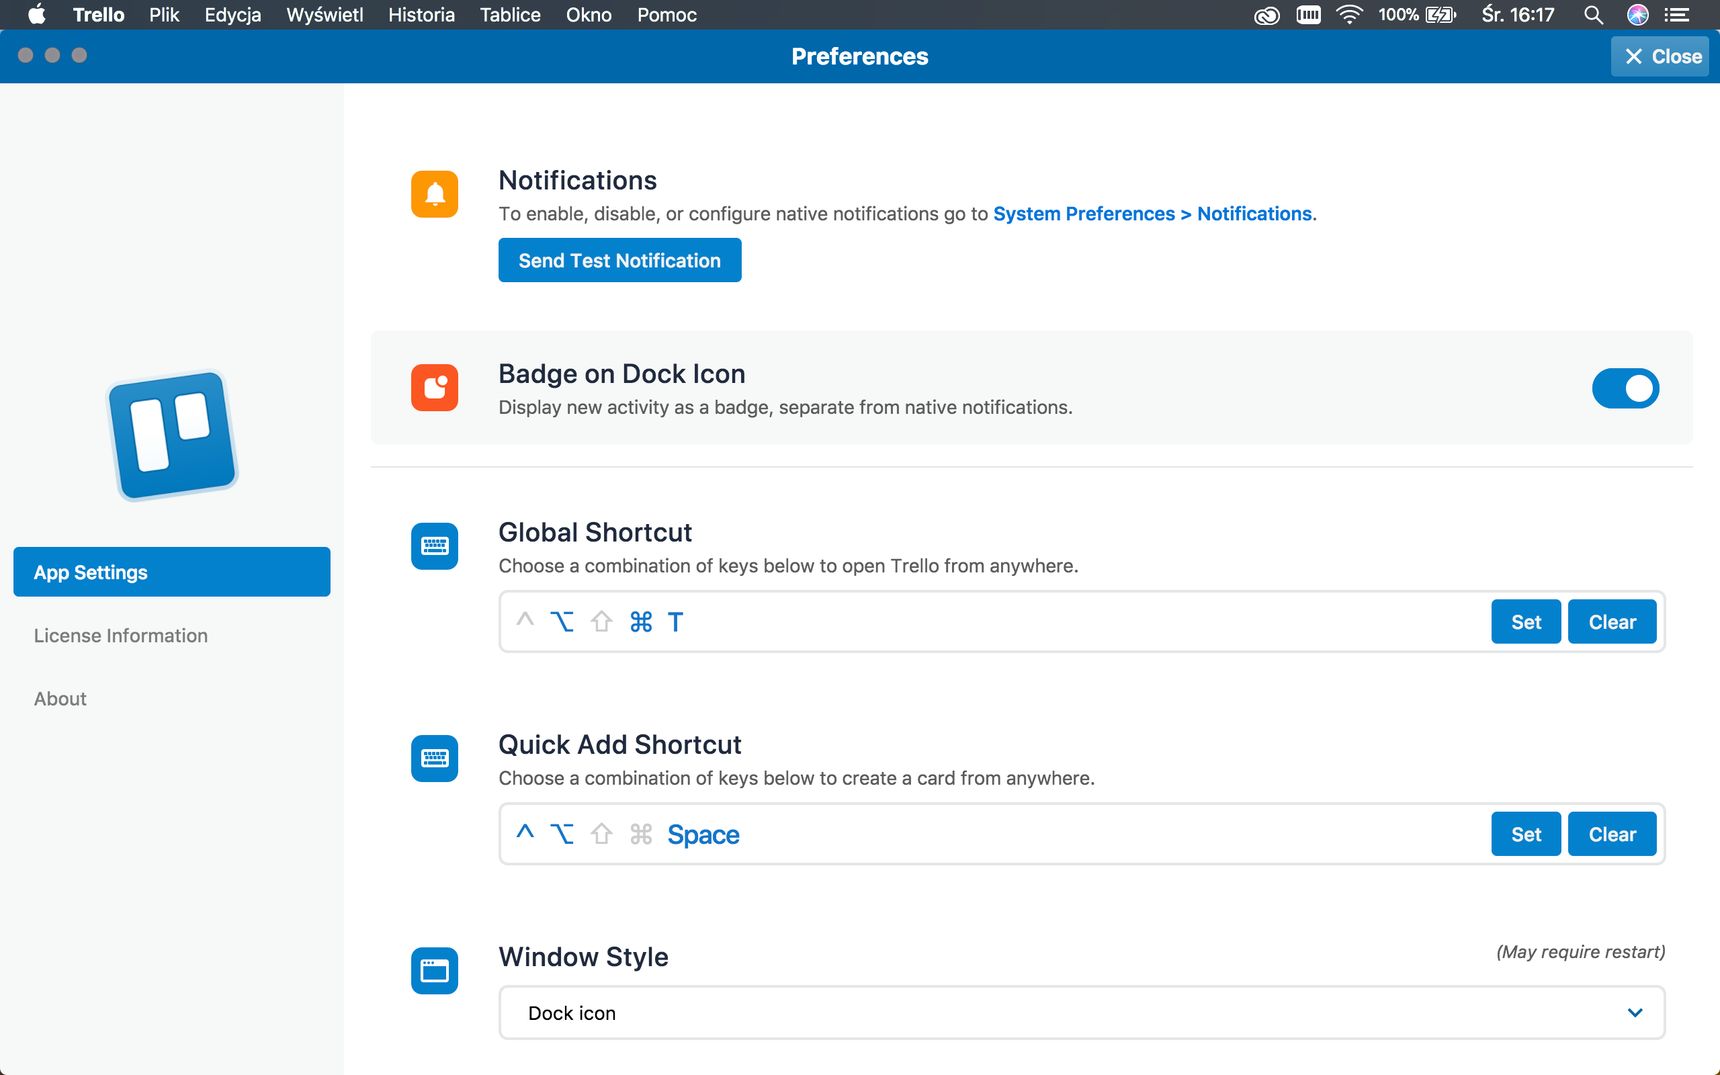The height and width of the screenshot is (1075, 1720).
Task: Open the Historia menu
Action: pos(421,15)
